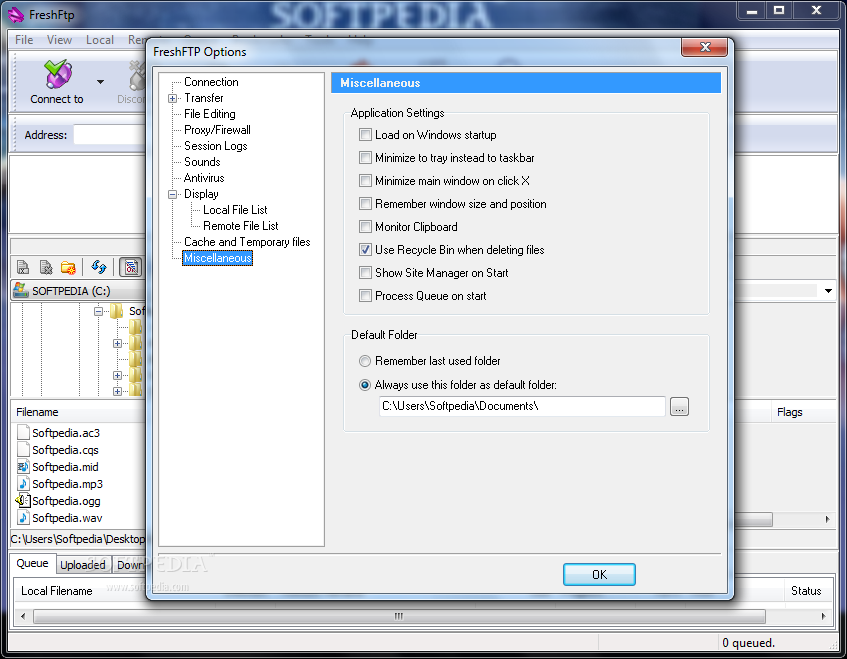Click the Connect to toolbar icon
This screenshot has width=847, height=659.
(57, 74)
